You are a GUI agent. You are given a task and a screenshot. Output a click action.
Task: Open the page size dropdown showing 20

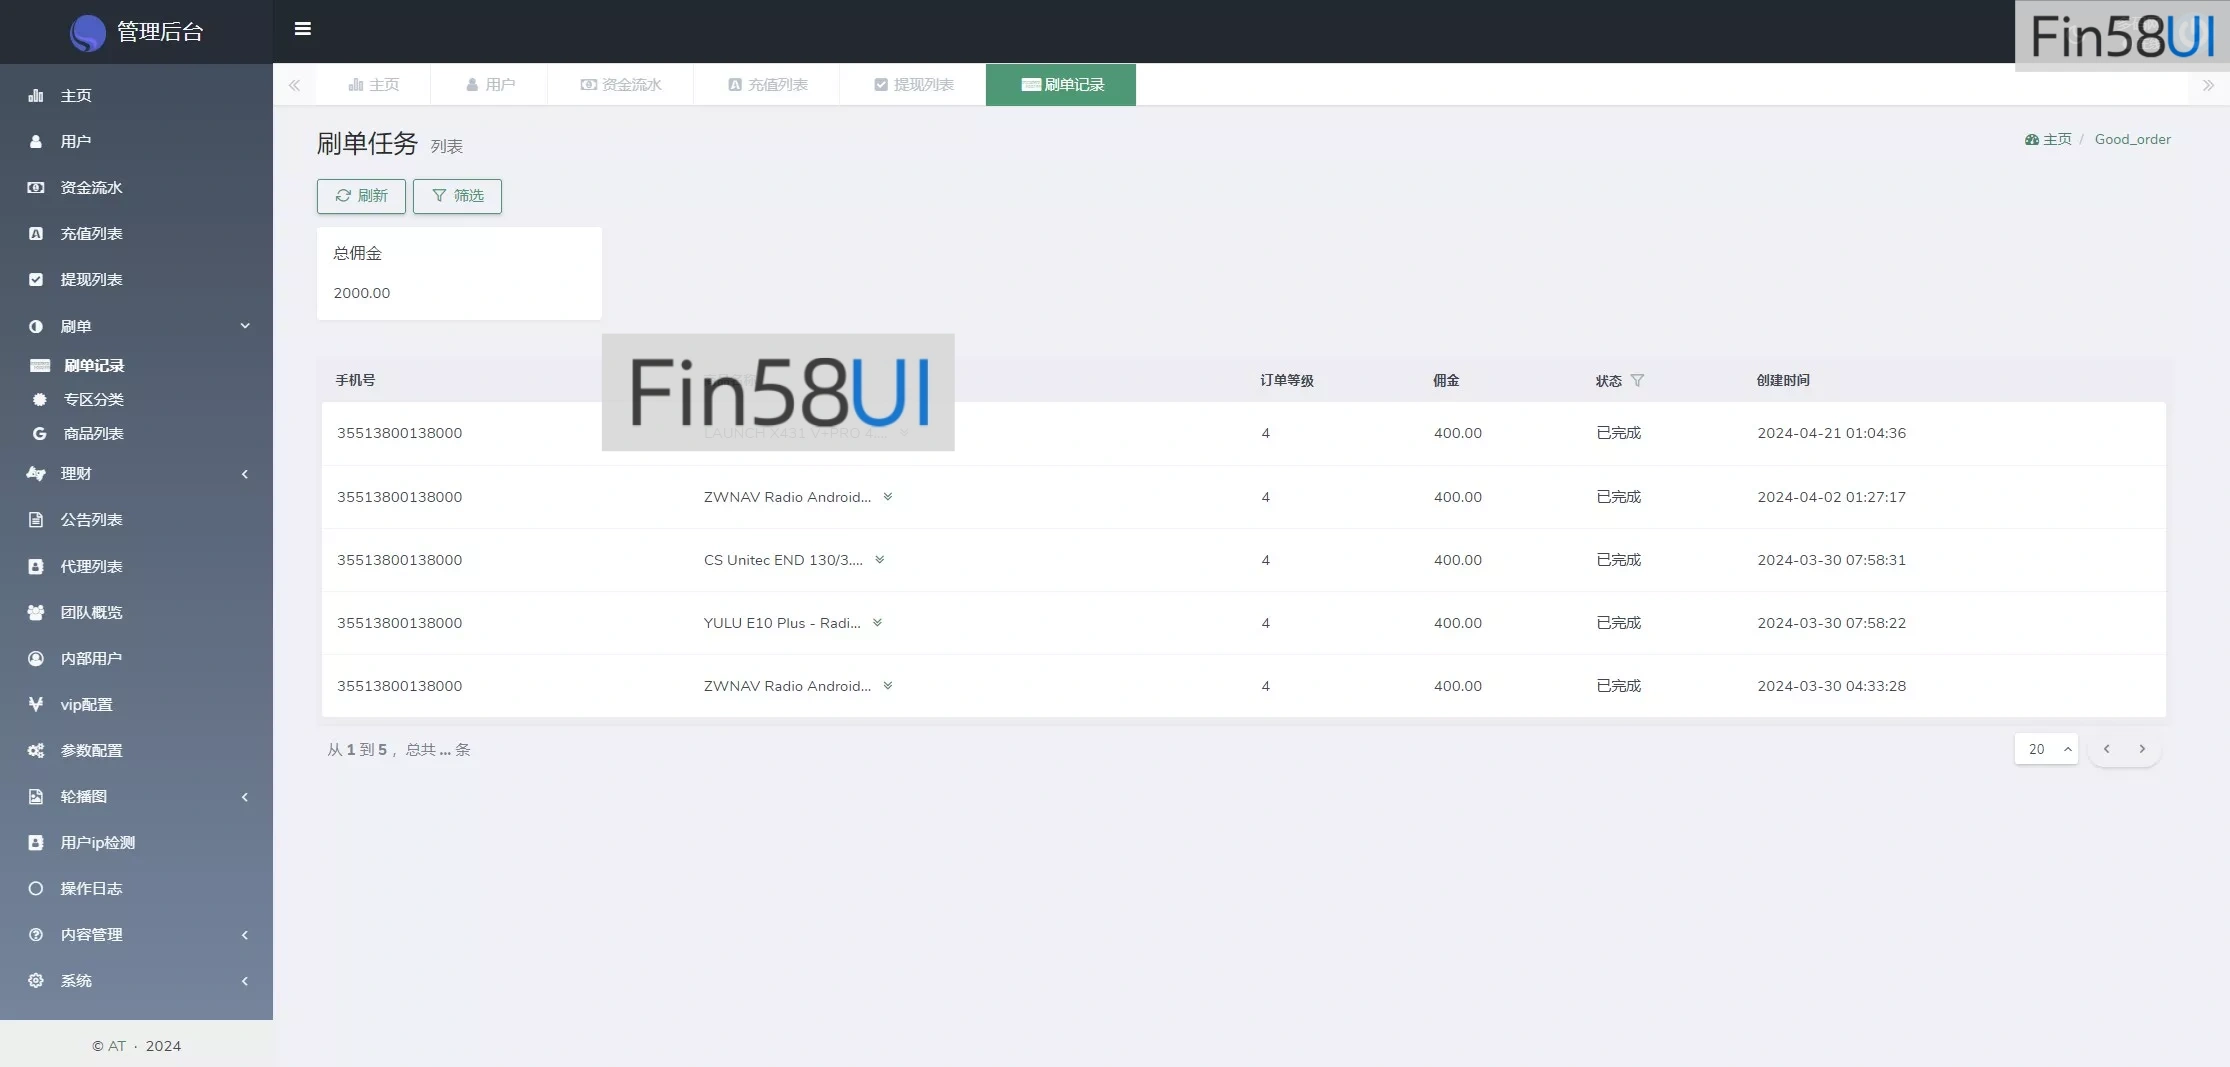click(x=2045, y=749)
